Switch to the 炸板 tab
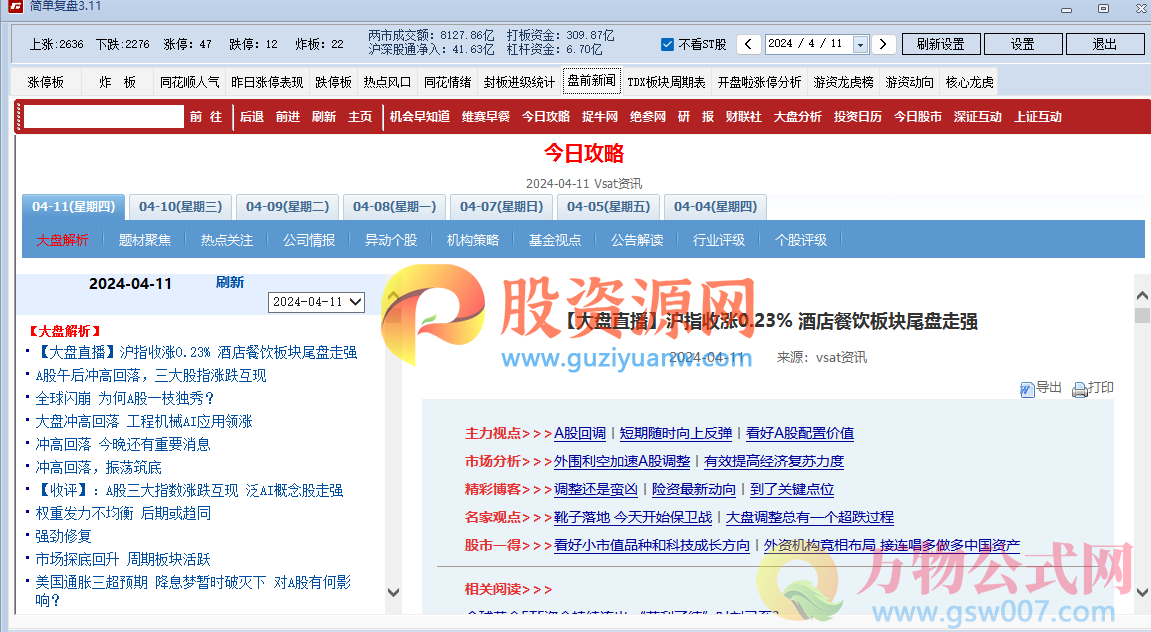 pyautogui.click(x=117, y=82)
